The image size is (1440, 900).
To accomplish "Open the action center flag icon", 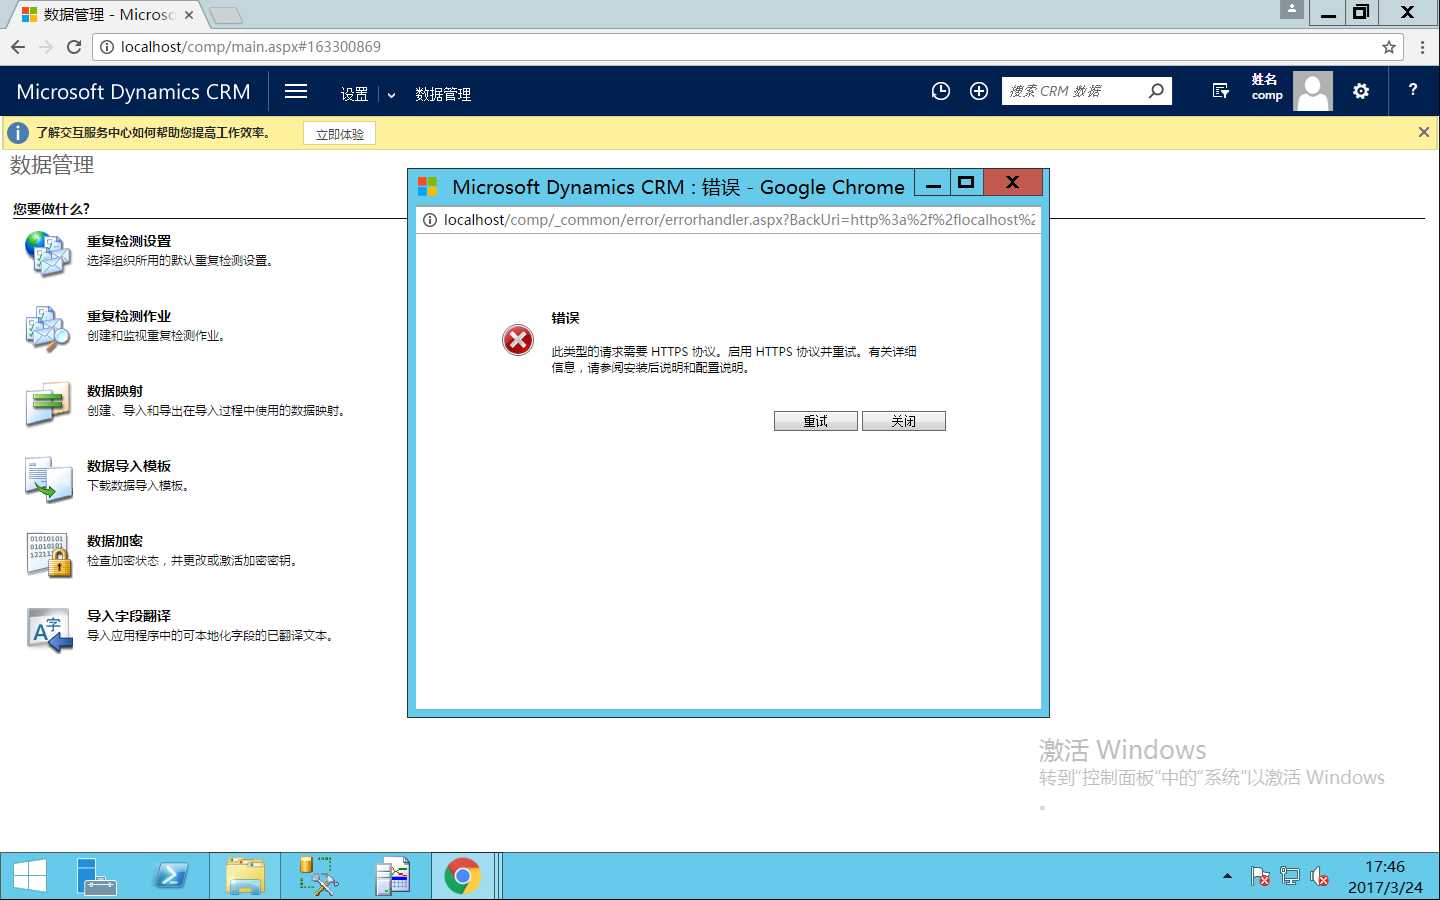I will click(x=1260, y=877).
